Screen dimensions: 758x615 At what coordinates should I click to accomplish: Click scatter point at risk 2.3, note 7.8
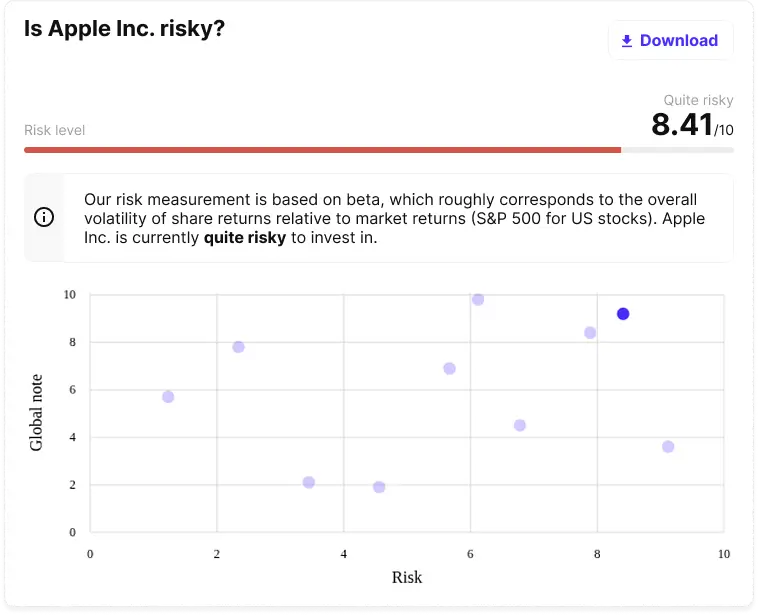coord(238,347)
